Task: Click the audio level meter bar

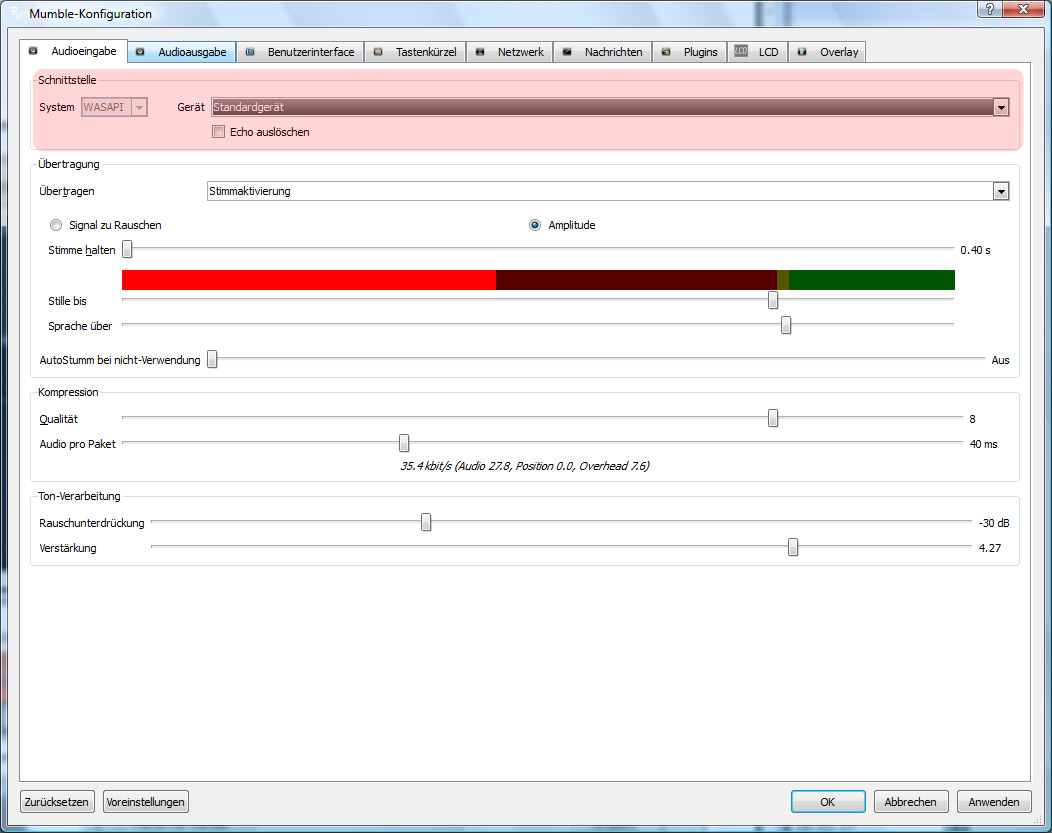Action: coord(538,280)
